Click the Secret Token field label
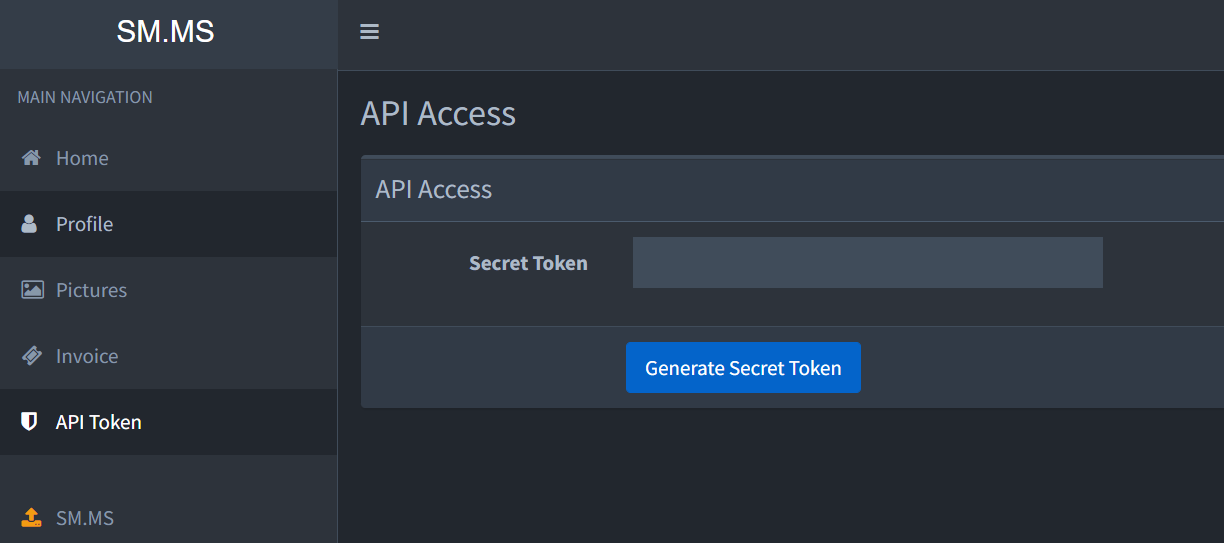1224x543 pixels. point(528,264)
